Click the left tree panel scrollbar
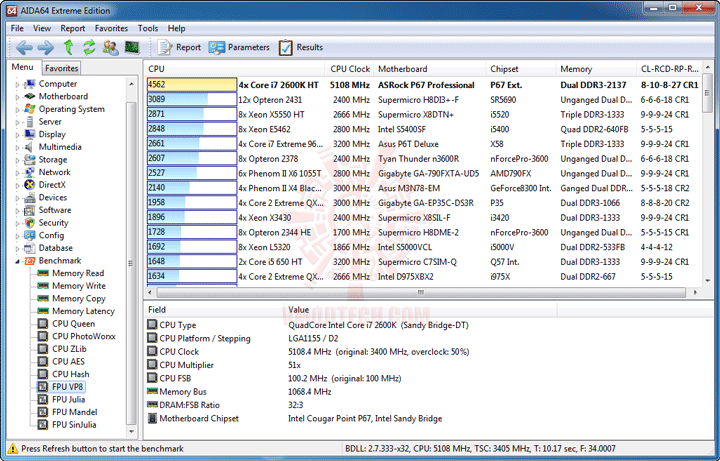Viewport: 720px width, 461px height. pos(131,264)
